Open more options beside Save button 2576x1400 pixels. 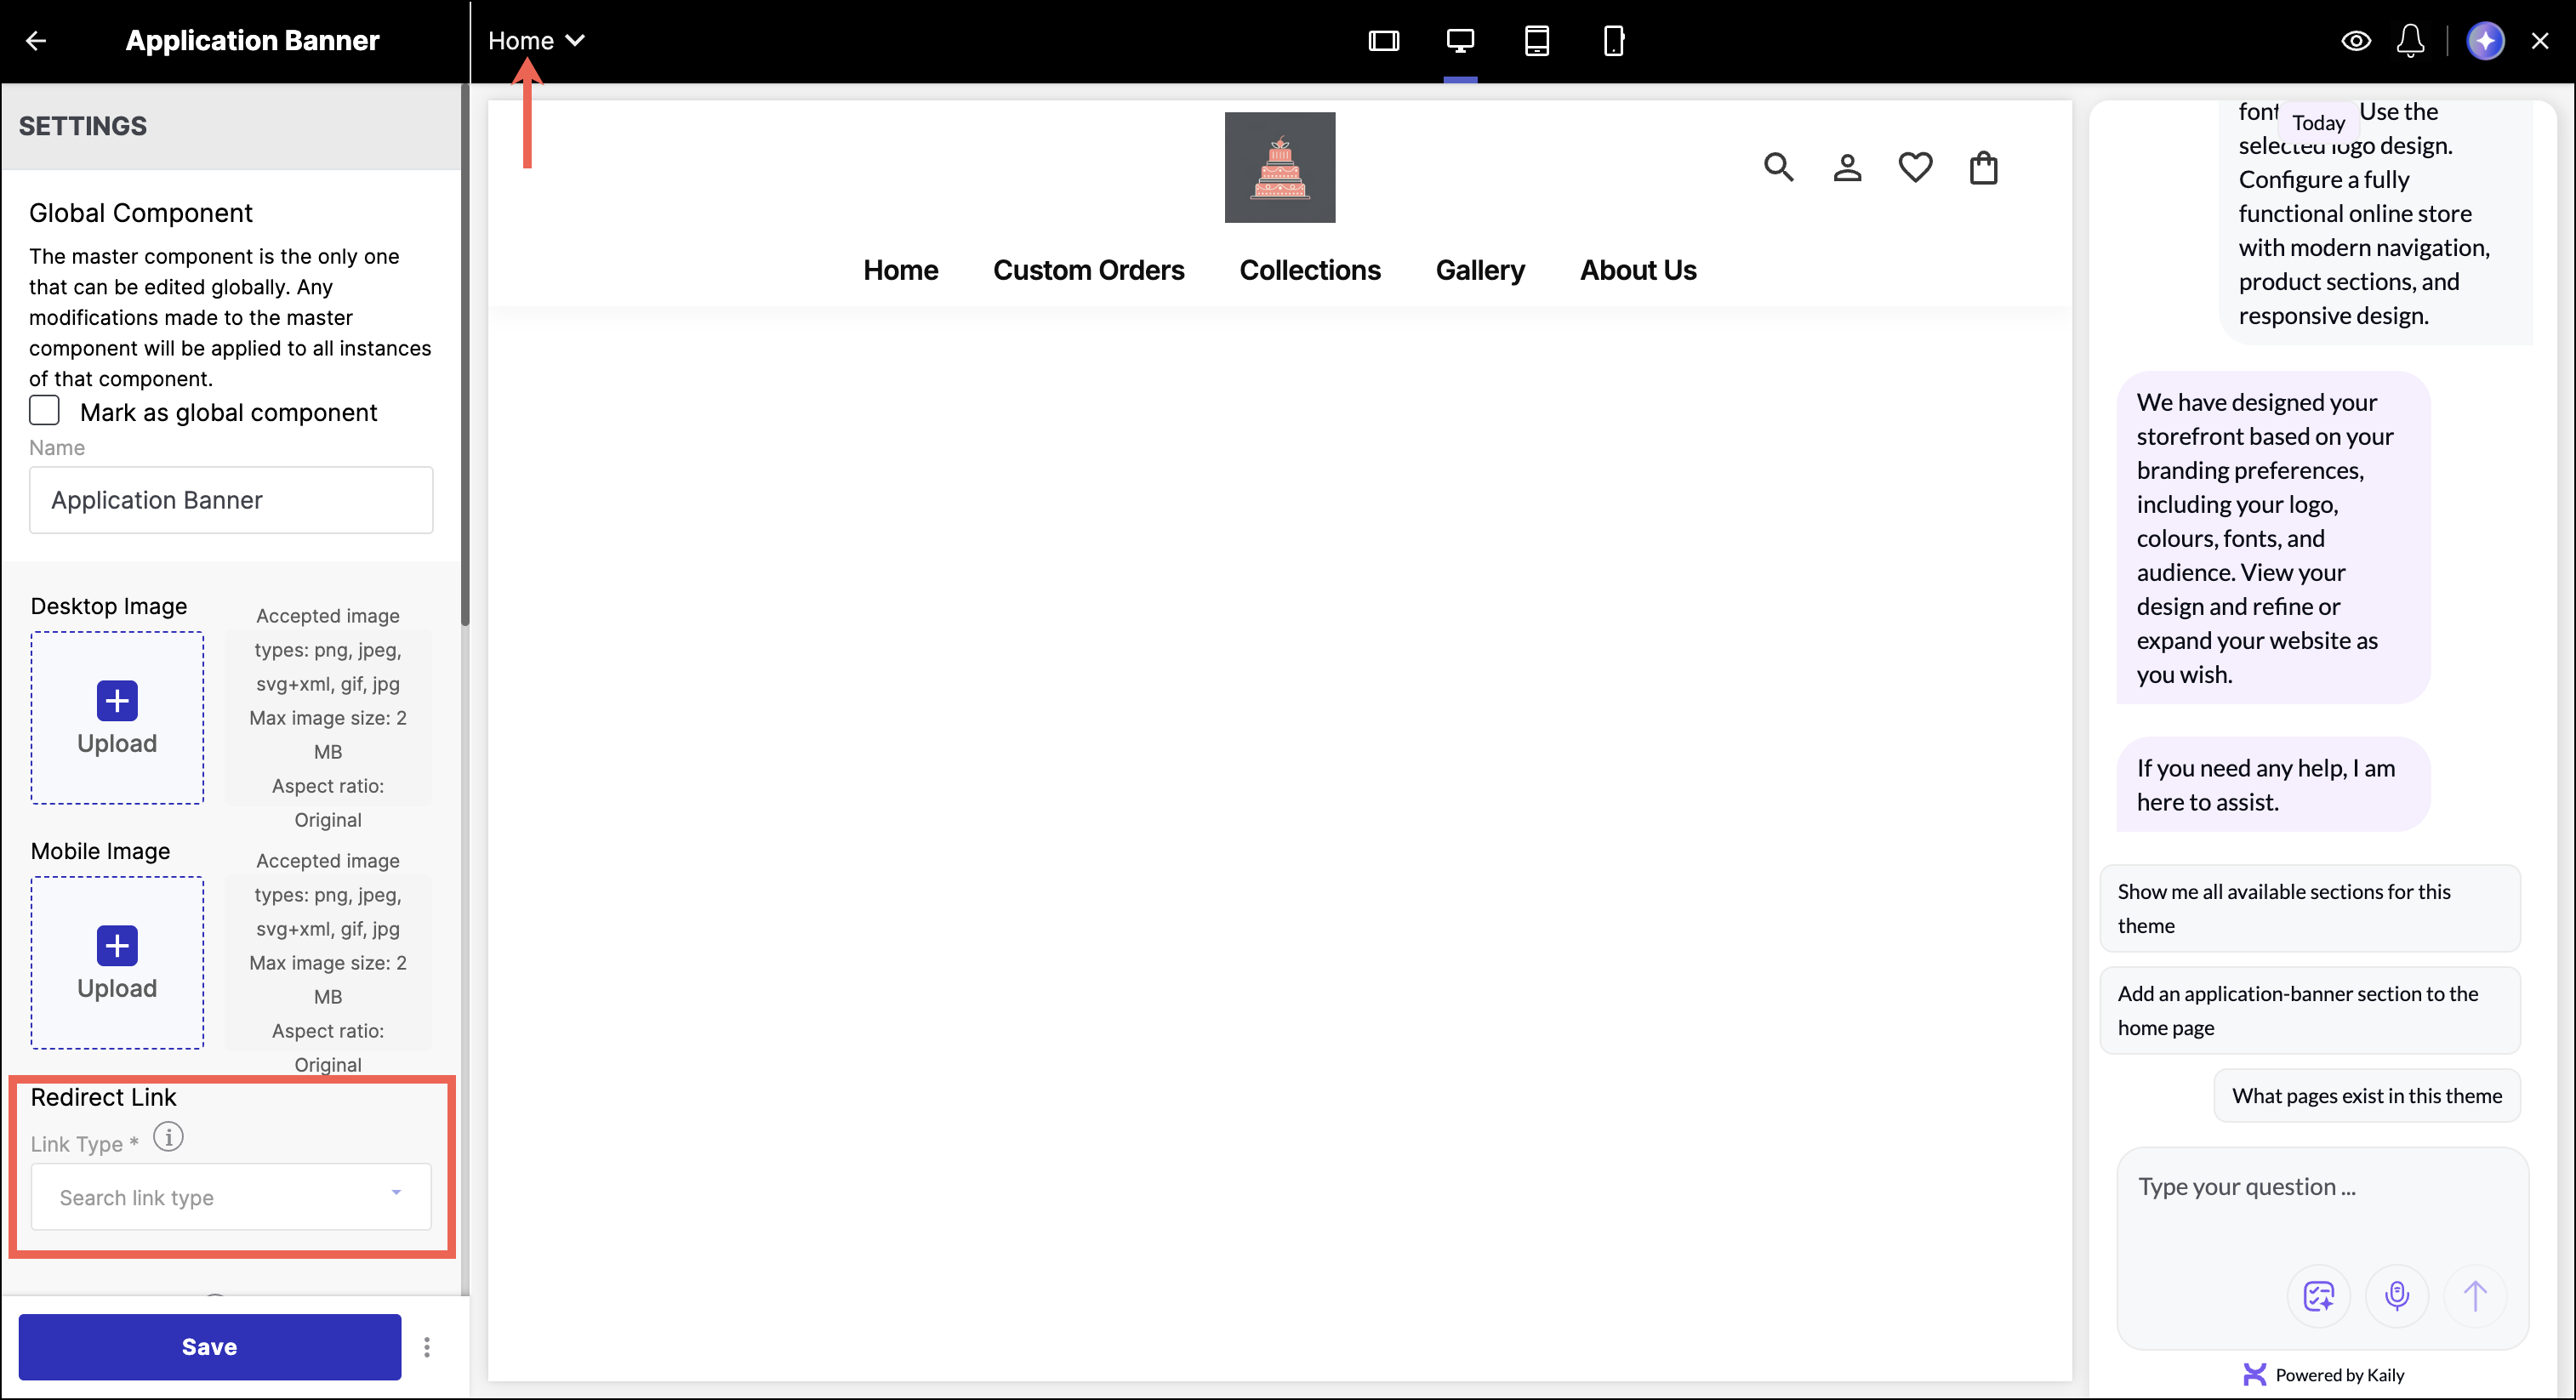427,1347
